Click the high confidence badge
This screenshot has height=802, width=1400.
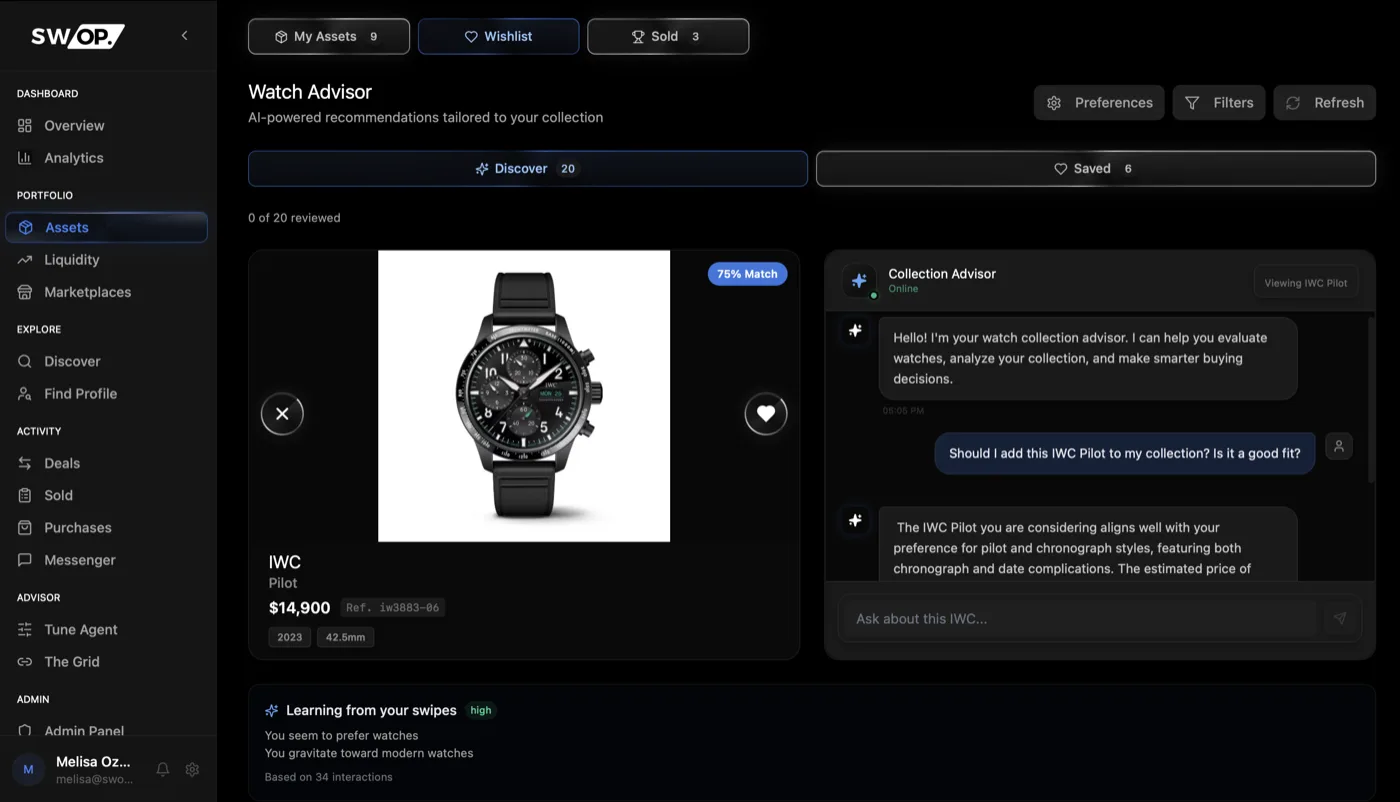[x=481, y=711]
